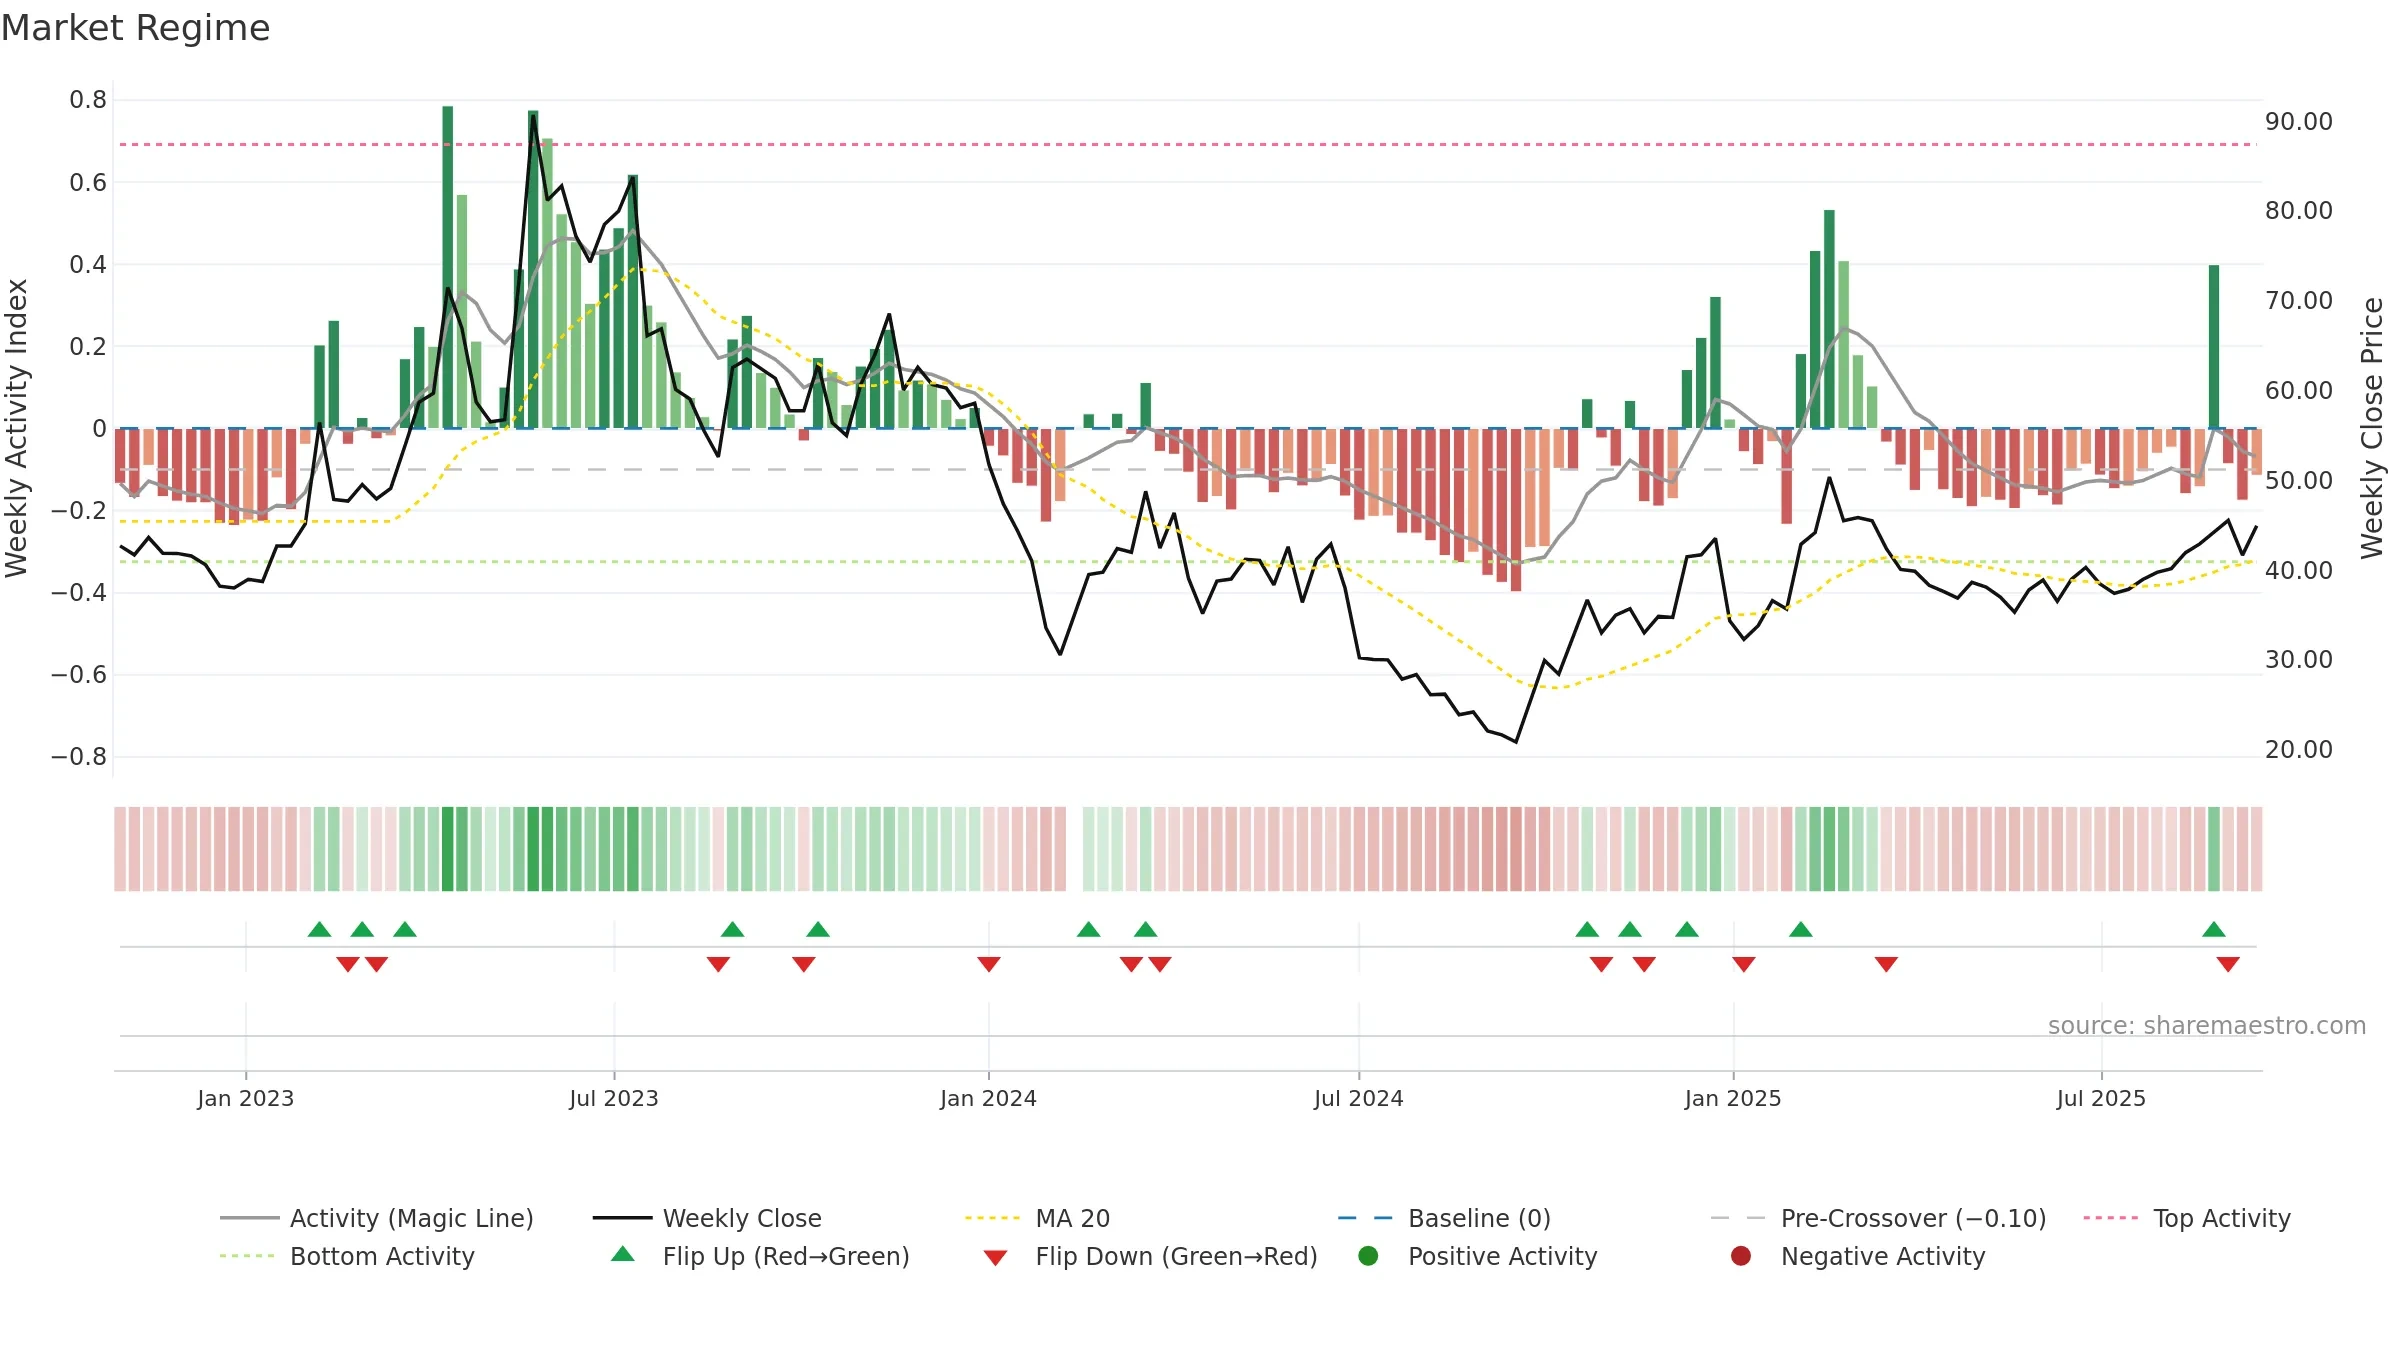Click the Baseline (0) legend entry

[x=1444, y=1218]
